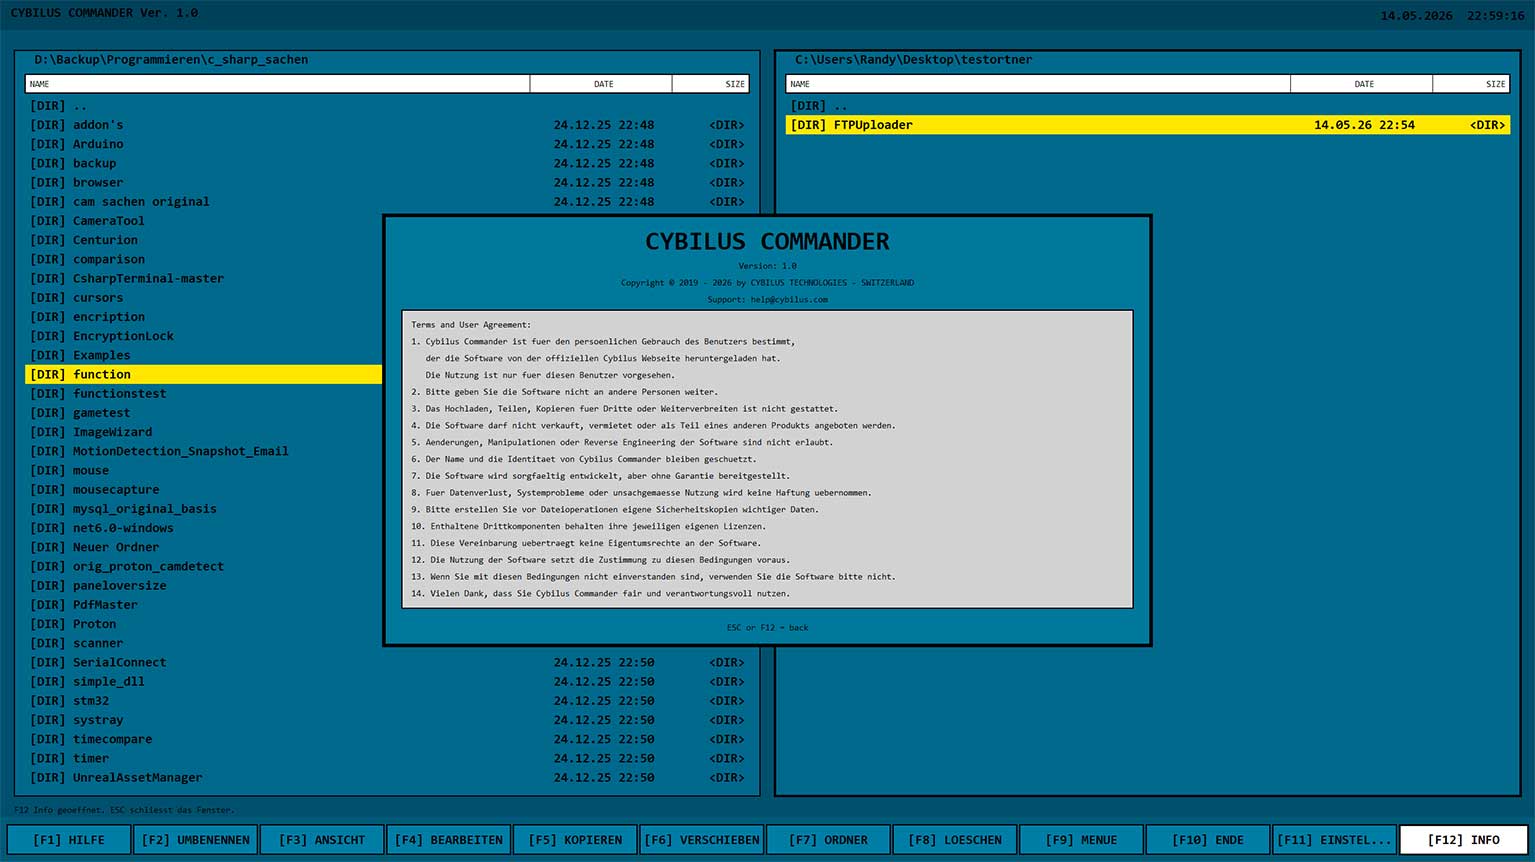This screenshot has width=1535, height=862.
Task: Click the F6 VERSCHIEBEN button
Action: [x=702, y=840]
